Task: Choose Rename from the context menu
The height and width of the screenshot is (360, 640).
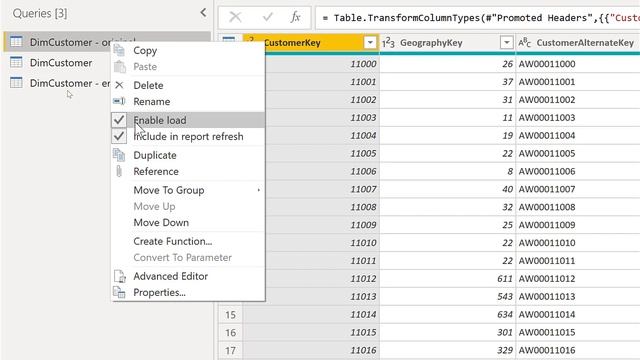Action: (152, 102)
